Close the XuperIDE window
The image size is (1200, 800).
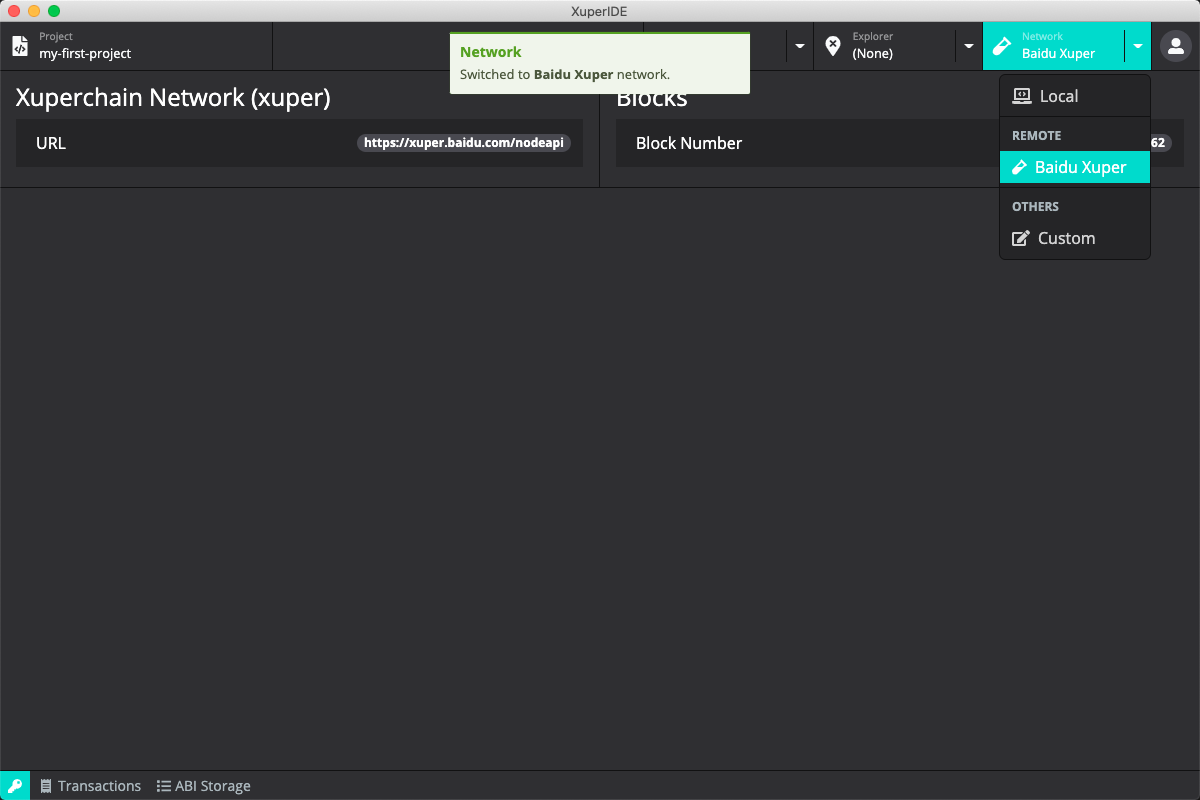pyautogui.click(x=14, y=11)
